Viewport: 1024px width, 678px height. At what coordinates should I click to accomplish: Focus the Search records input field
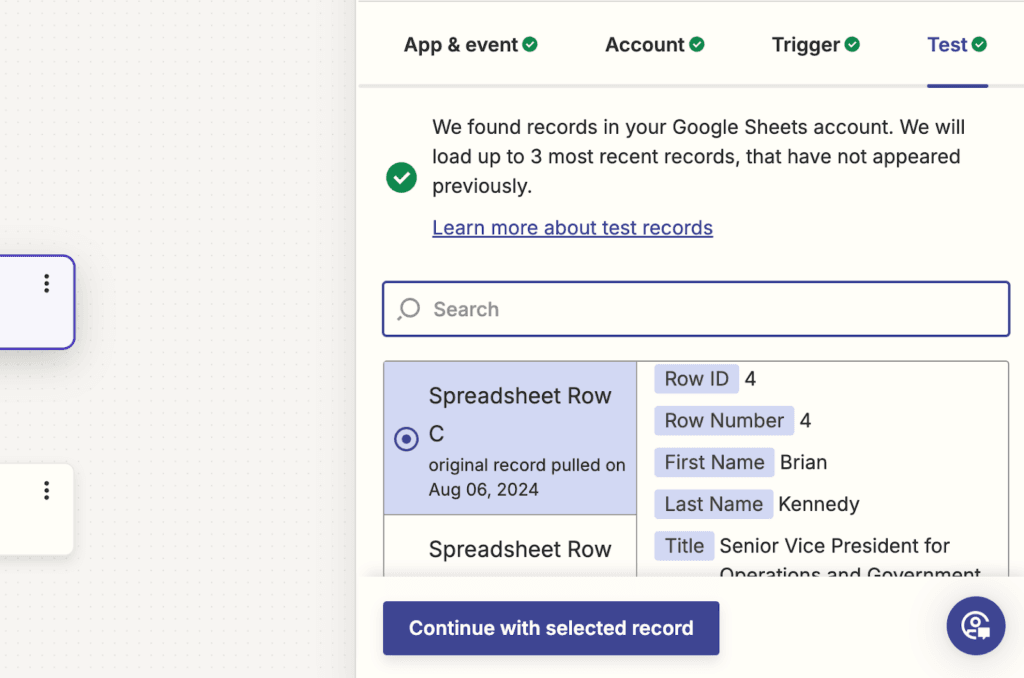tap(710, 309)
